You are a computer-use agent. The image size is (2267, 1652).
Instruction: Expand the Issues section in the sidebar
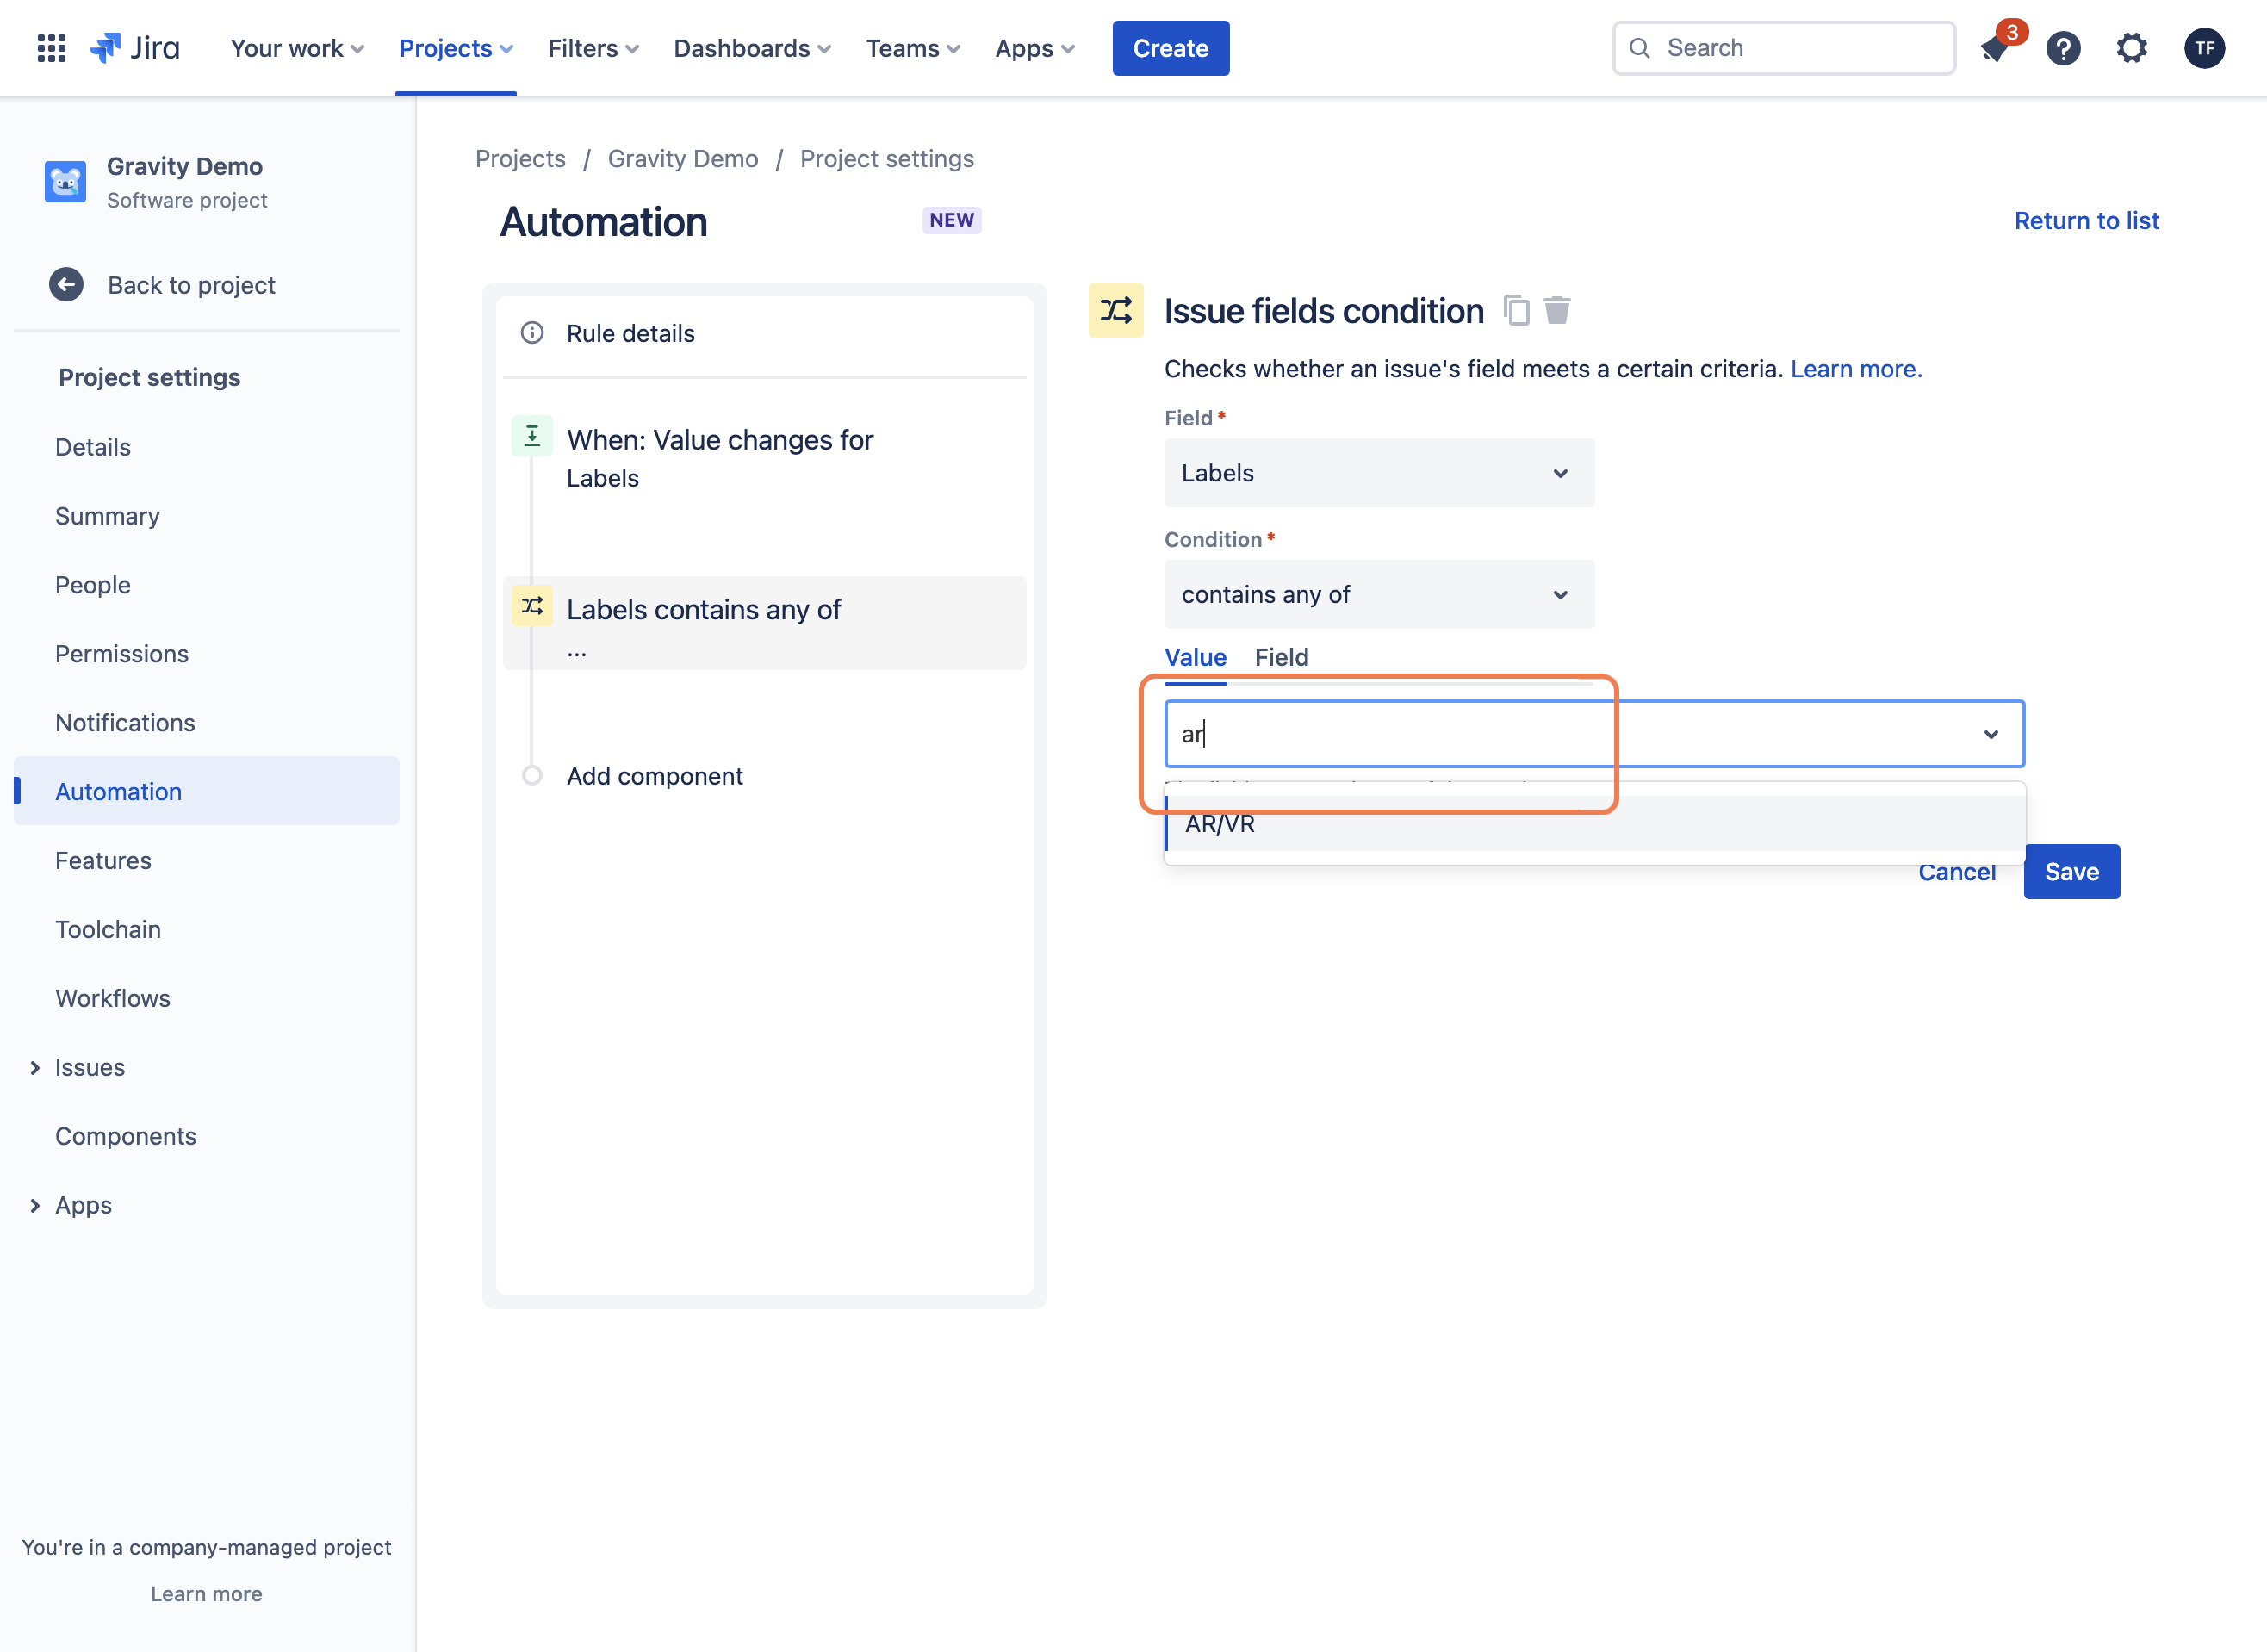[x=35, y=1068]
